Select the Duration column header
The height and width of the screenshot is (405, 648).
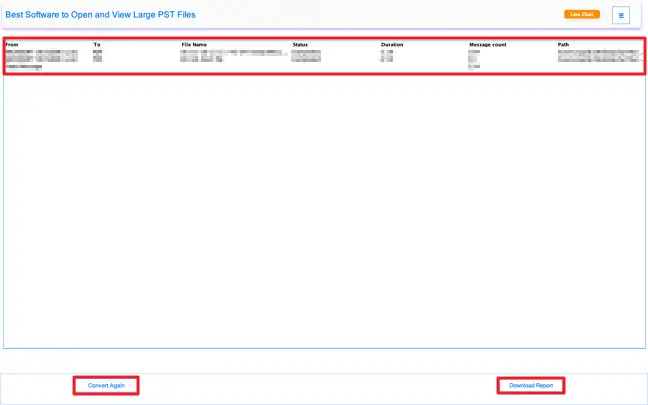point(393,45)
